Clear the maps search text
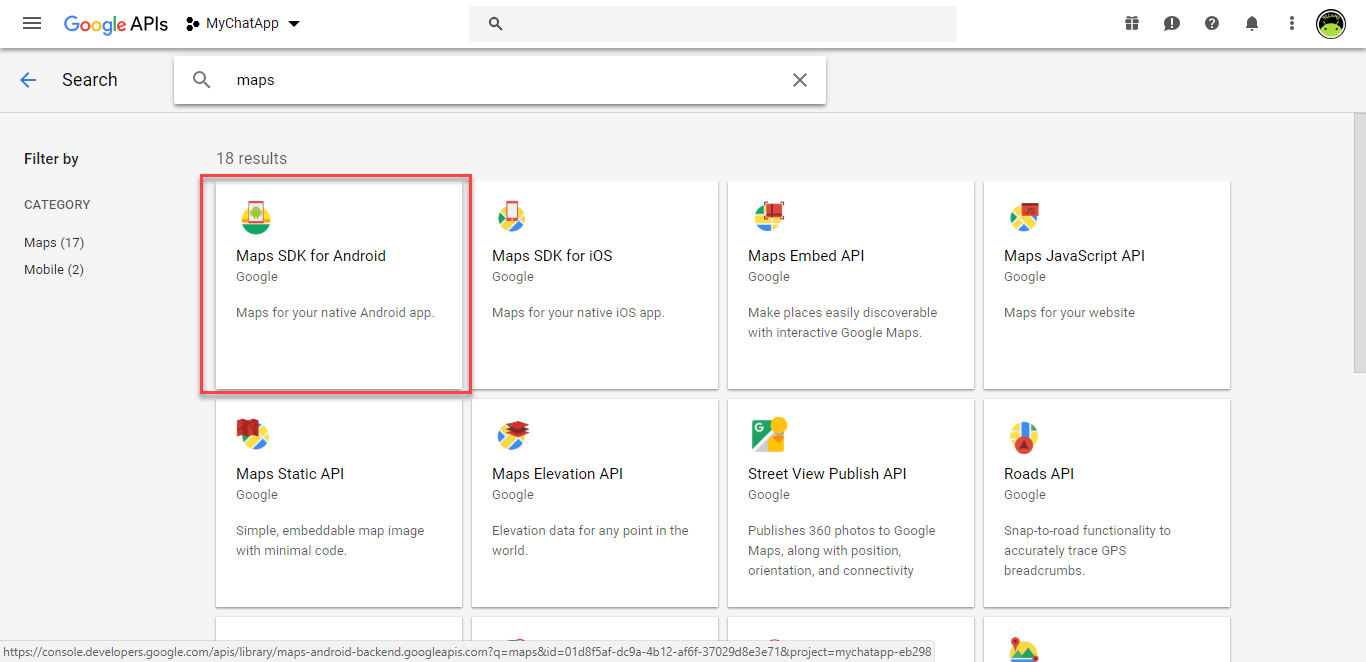 [x=799, y=80]
